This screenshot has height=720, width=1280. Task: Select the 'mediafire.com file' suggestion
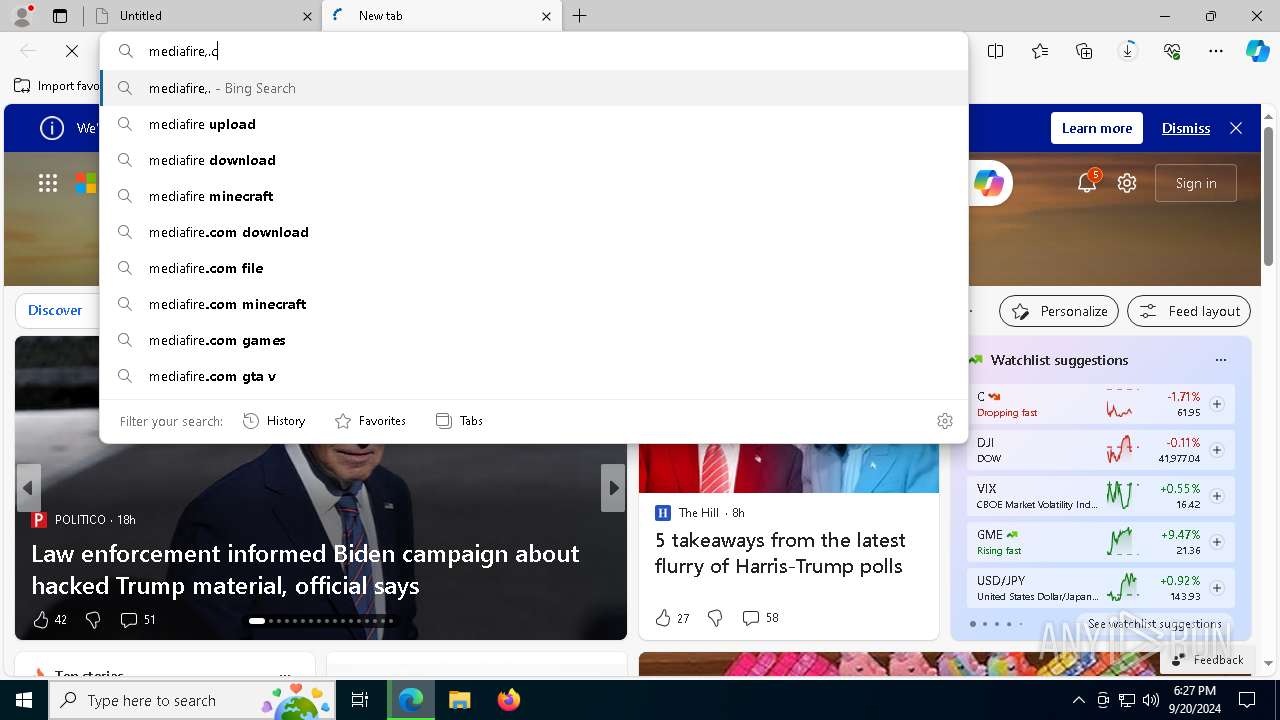(x=534, y=268)
